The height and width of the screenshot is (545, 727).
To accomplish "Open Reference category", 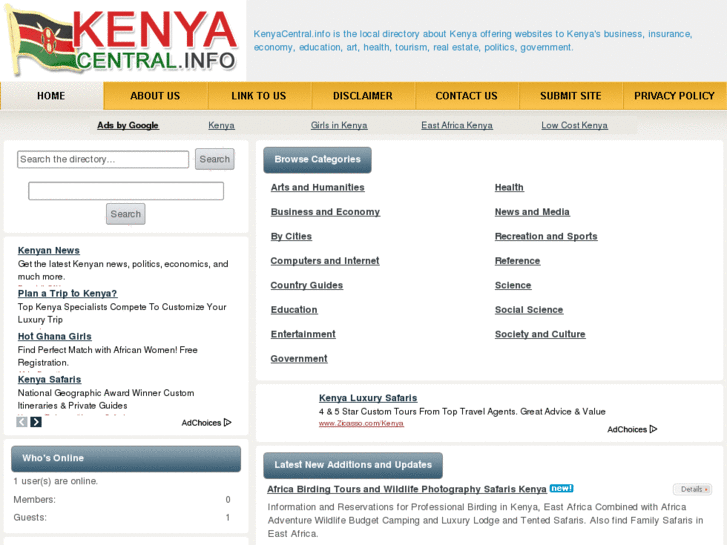I will point(517,261).
